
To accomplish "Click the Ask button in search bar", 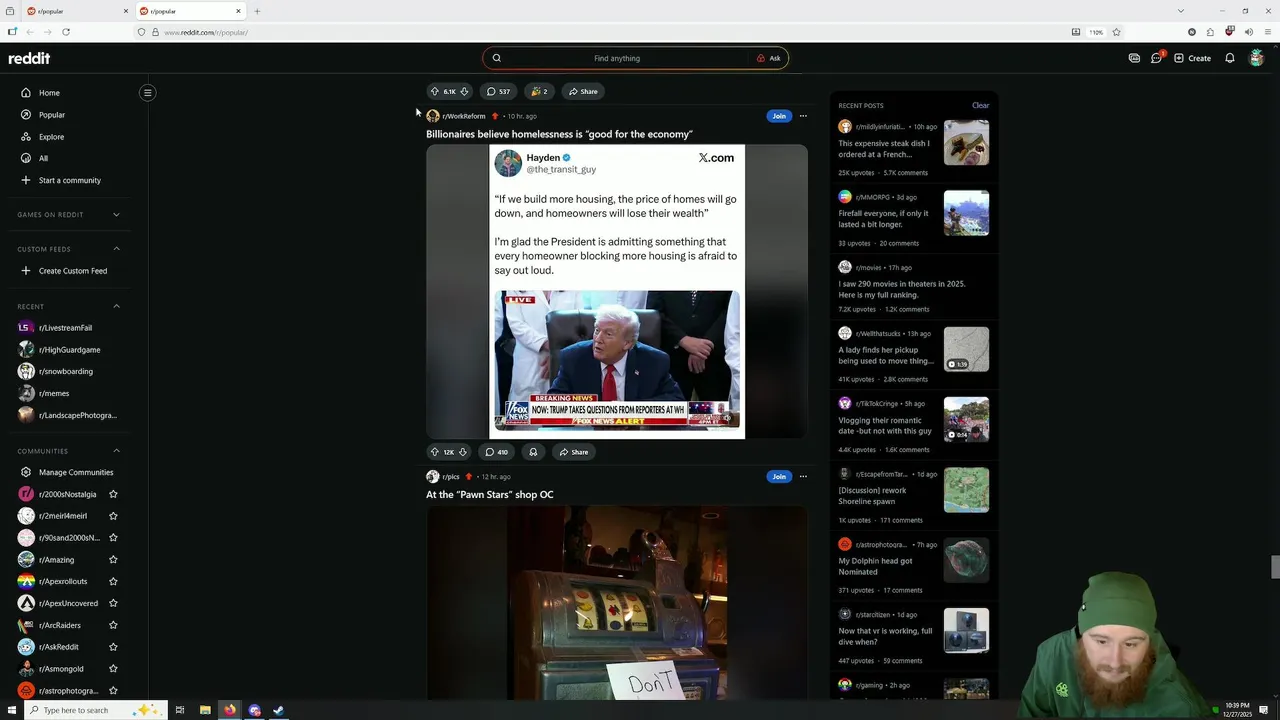I will coord(769,58).
